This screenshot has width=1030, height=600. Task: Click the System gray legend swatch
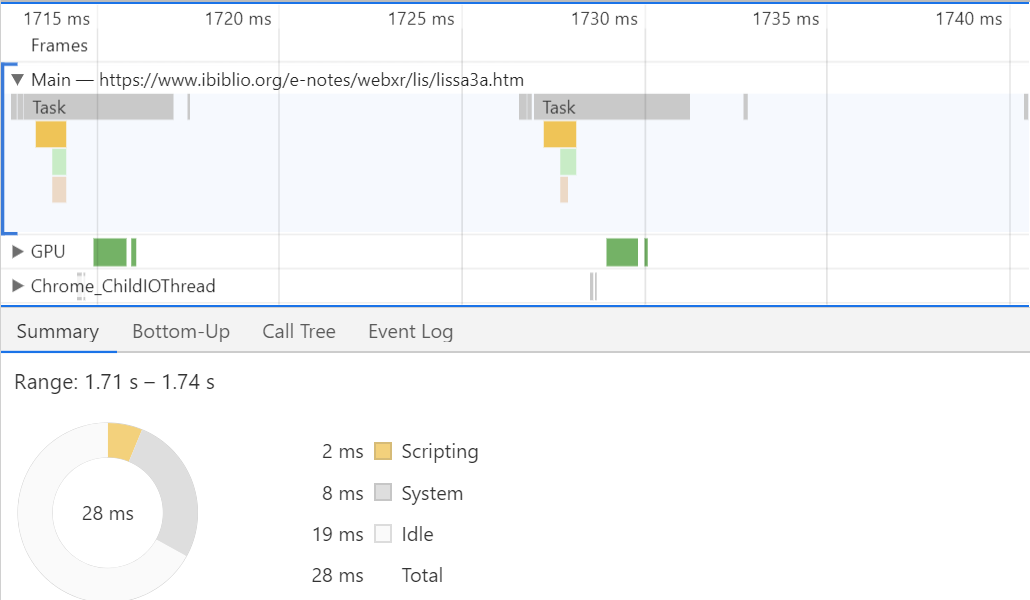pyautogui.click(x=383, y=492)
